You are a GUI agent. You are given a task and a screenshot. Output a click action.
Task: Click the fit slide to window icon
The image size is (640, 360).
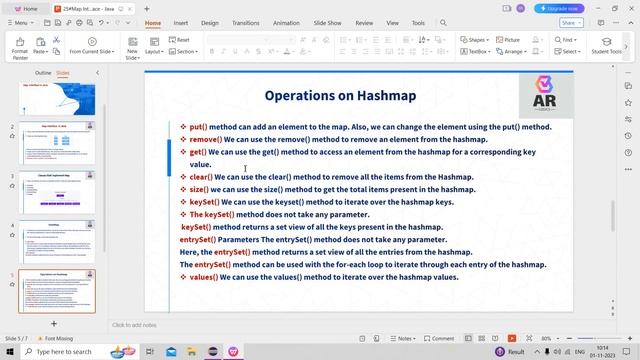tap(529, 338)
